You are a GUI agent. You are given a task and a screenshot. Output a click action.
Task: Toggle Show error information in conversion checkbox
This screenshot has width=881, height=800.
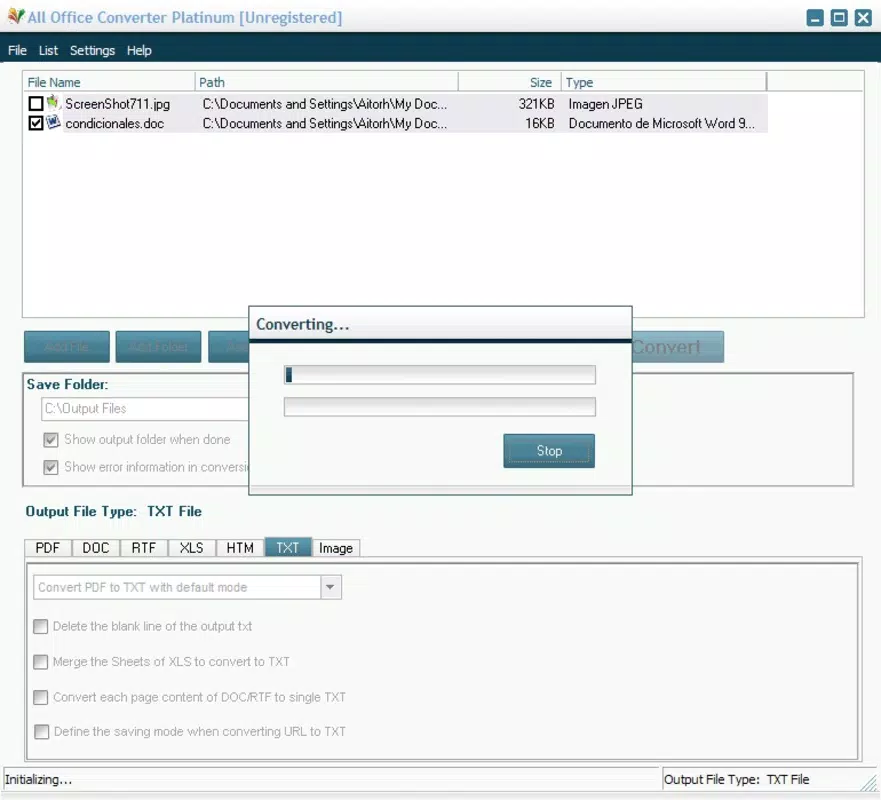(x=51, y=467)
